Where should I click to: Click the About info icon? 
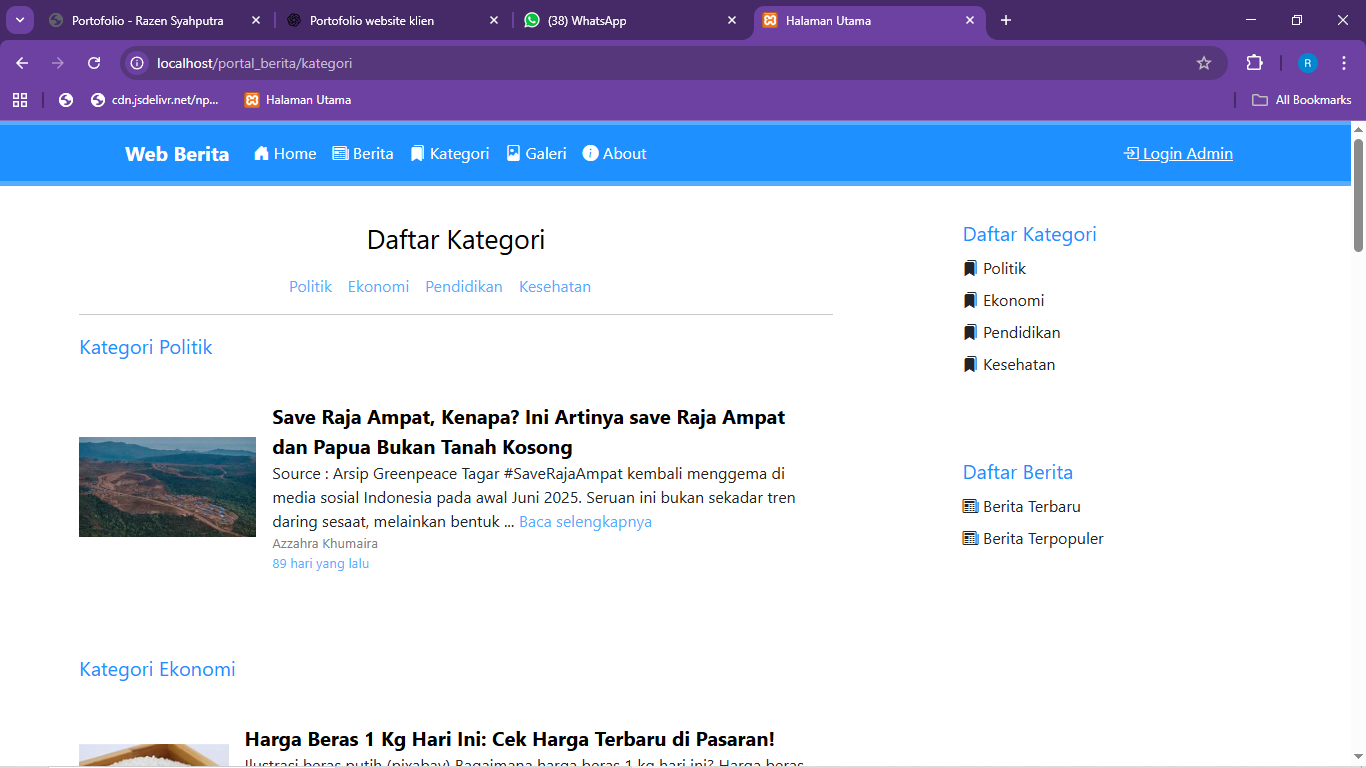click(x=589, y=153)
